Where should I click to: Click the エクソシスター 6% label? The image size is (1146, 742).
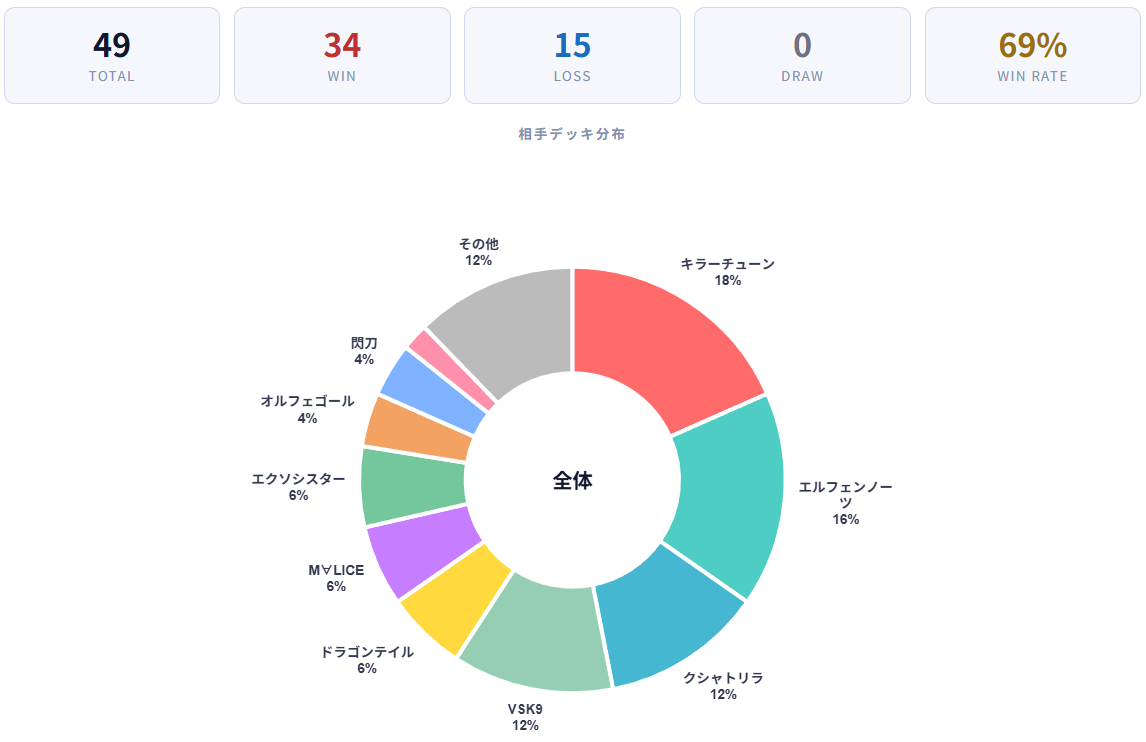298,487
